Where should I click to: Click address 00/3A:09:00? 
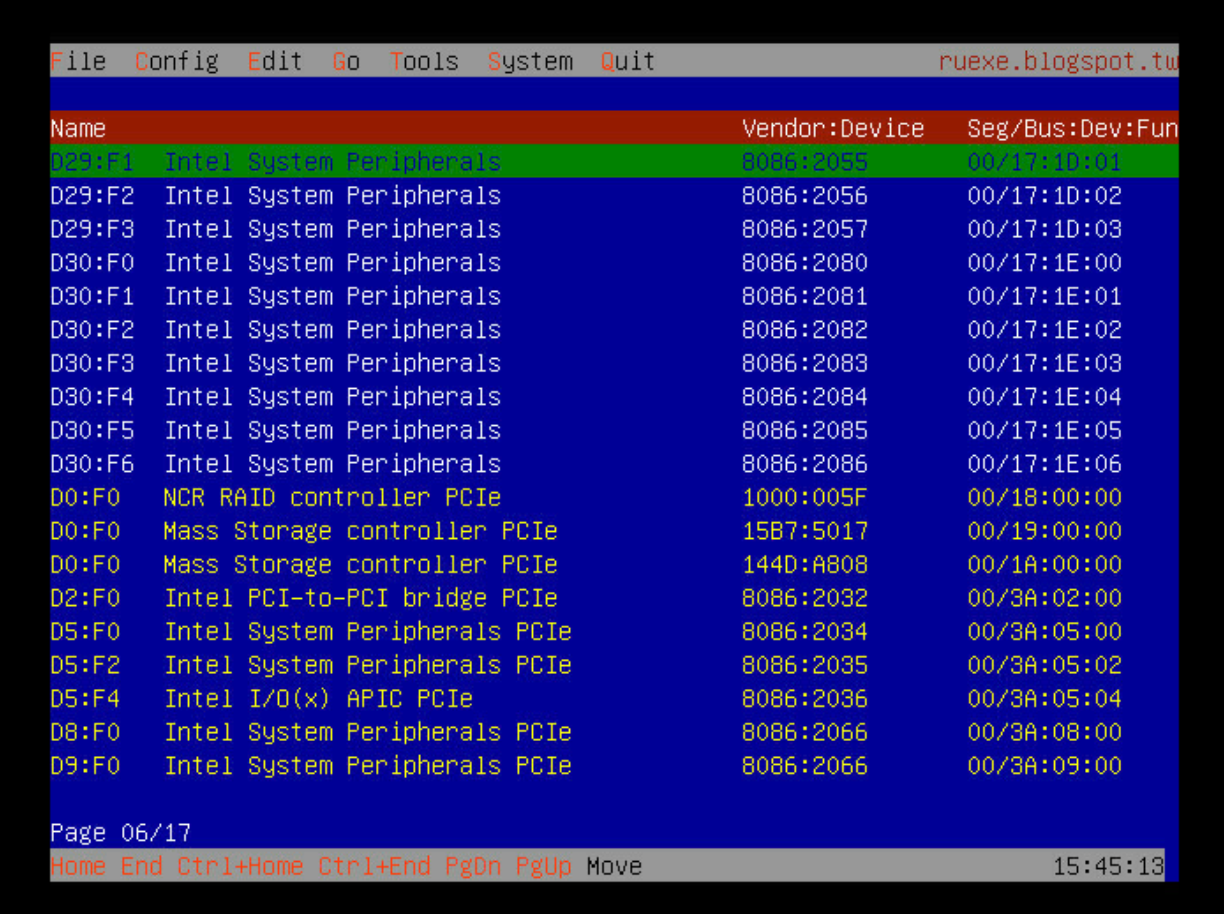tap(1045, 765)
